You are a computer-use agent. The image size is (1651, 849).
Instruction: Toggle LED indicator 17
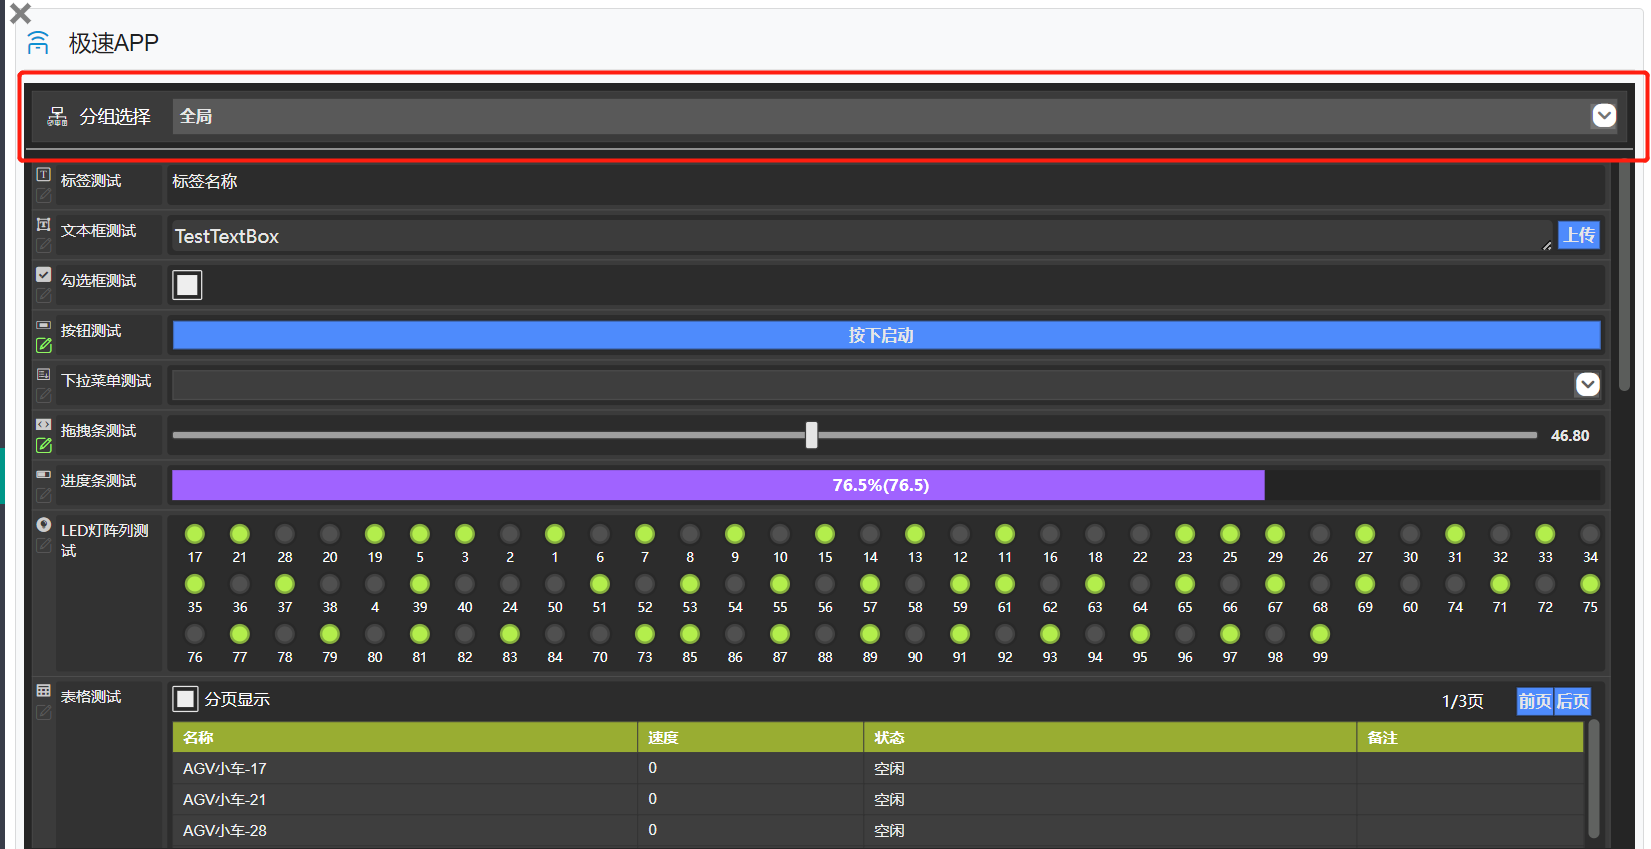(x=195, y=534)
